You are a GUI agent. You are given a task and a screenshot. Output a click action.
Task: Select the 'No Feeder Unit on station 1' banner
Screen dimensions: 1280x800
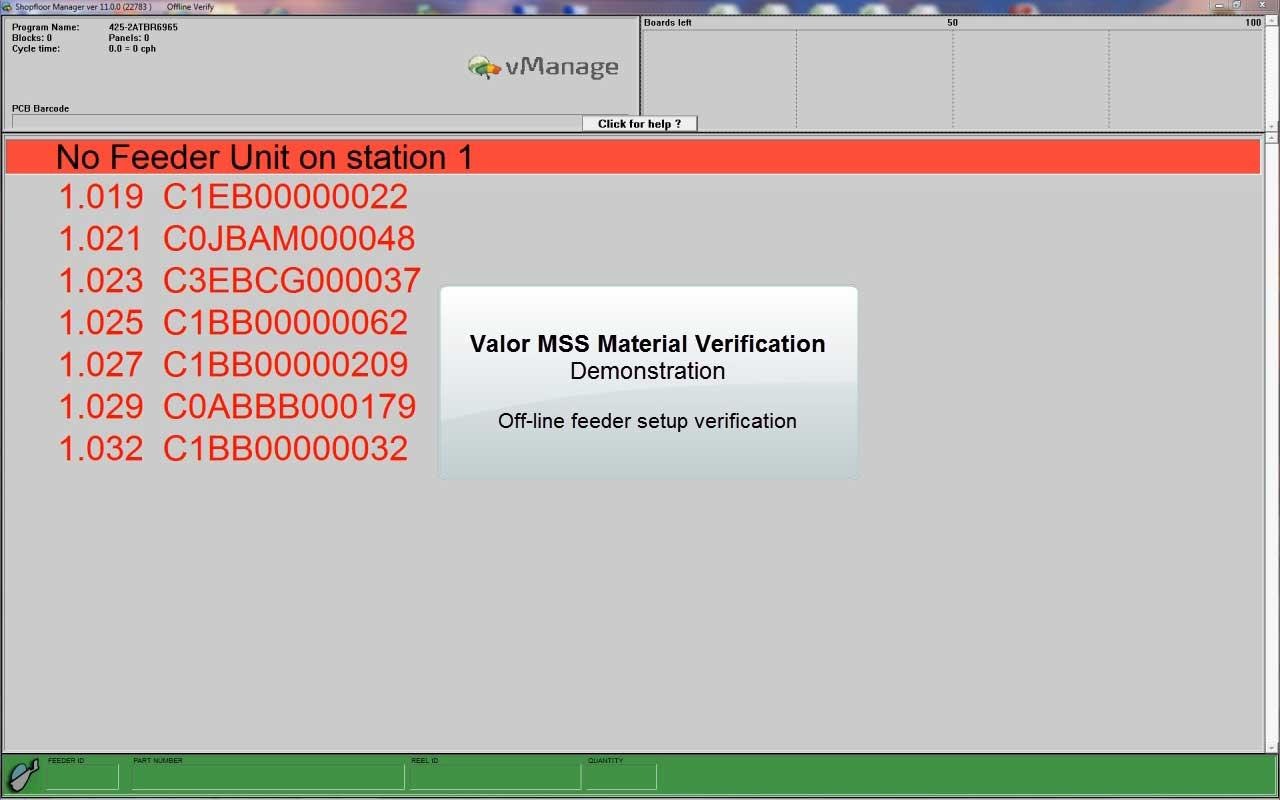pyautogui.click(x=632, y=157)
